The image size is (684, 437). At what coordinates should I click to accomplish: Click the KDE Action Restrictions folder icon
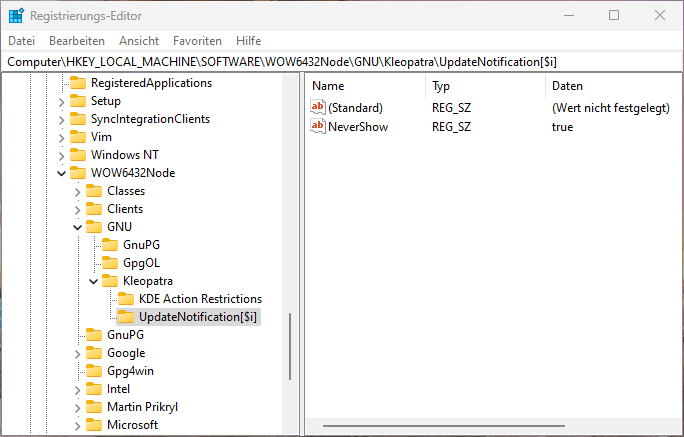[x=125, y=299]
